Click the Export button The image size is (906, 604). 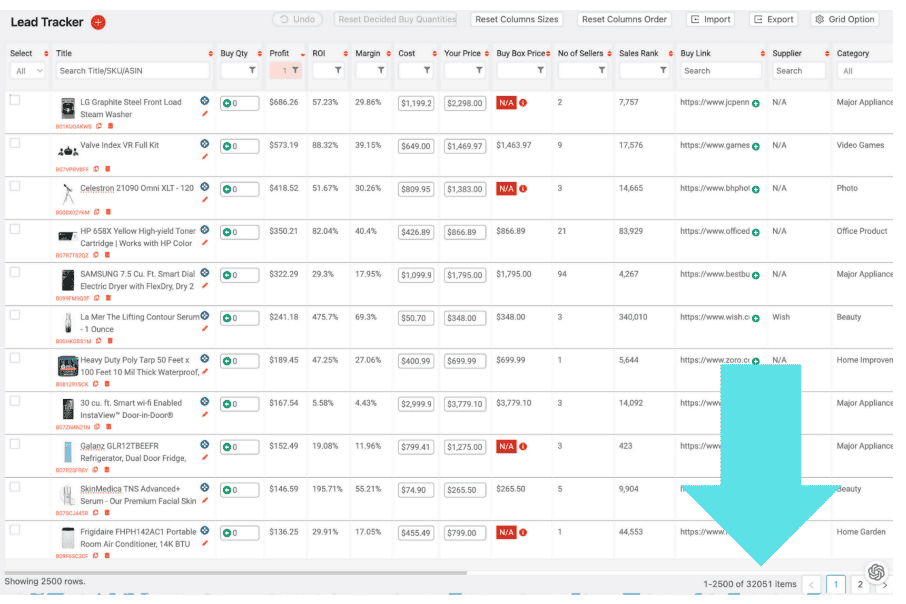tap(773, 19)
